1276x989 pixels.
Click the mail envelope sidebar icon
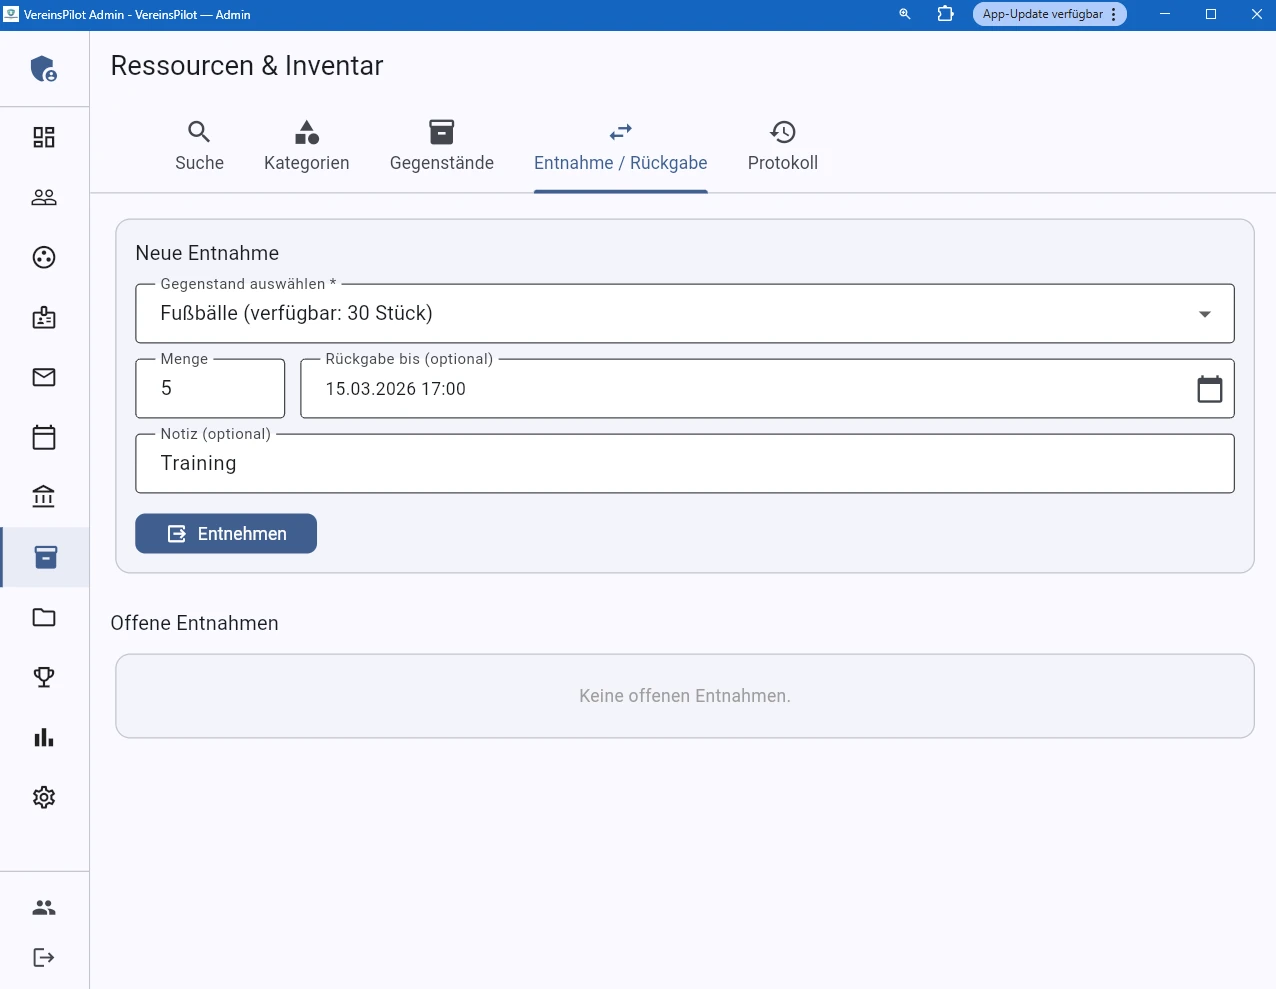44,377
